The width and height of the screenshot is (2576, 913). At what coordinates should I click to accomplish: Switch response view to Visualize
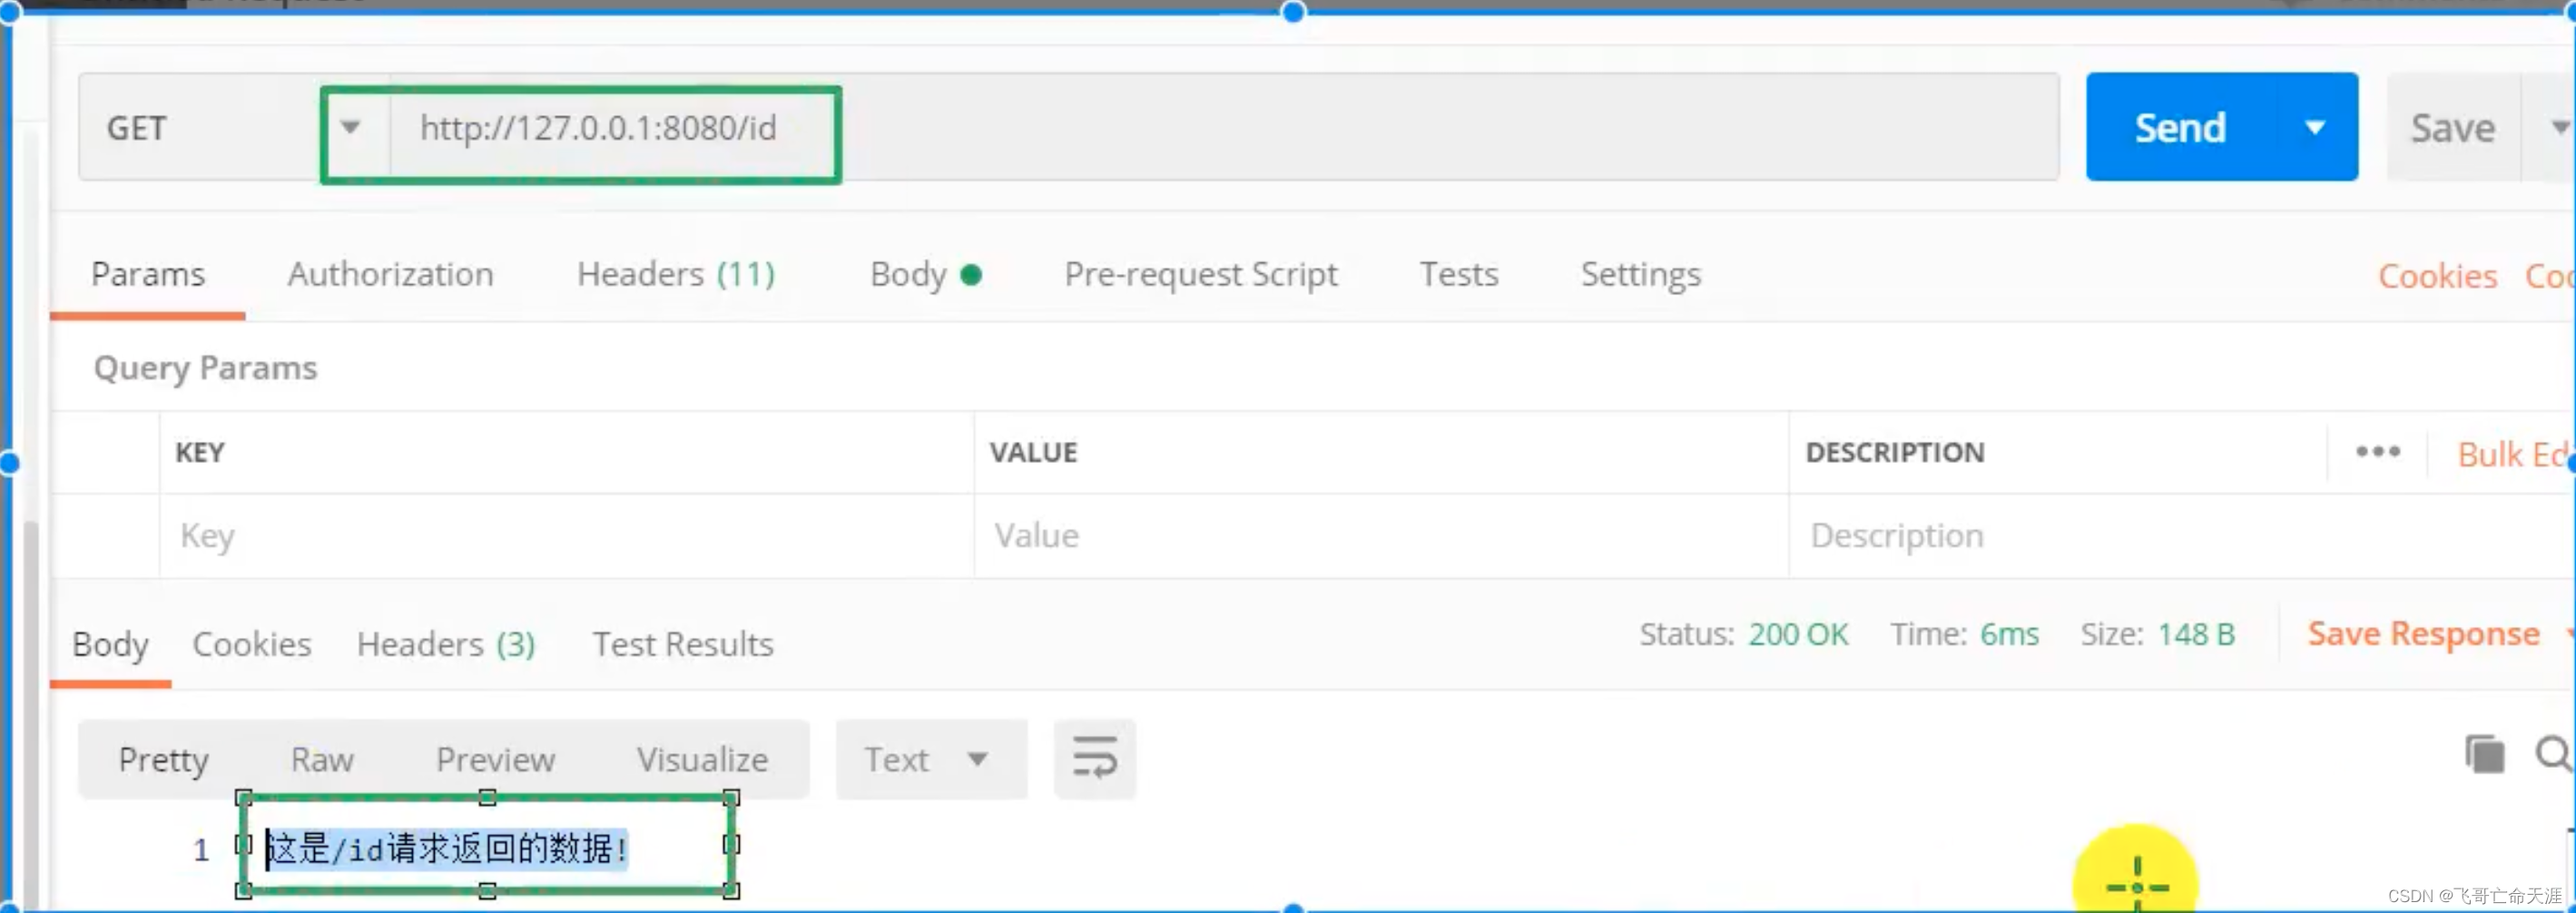[x=702, y=760]
